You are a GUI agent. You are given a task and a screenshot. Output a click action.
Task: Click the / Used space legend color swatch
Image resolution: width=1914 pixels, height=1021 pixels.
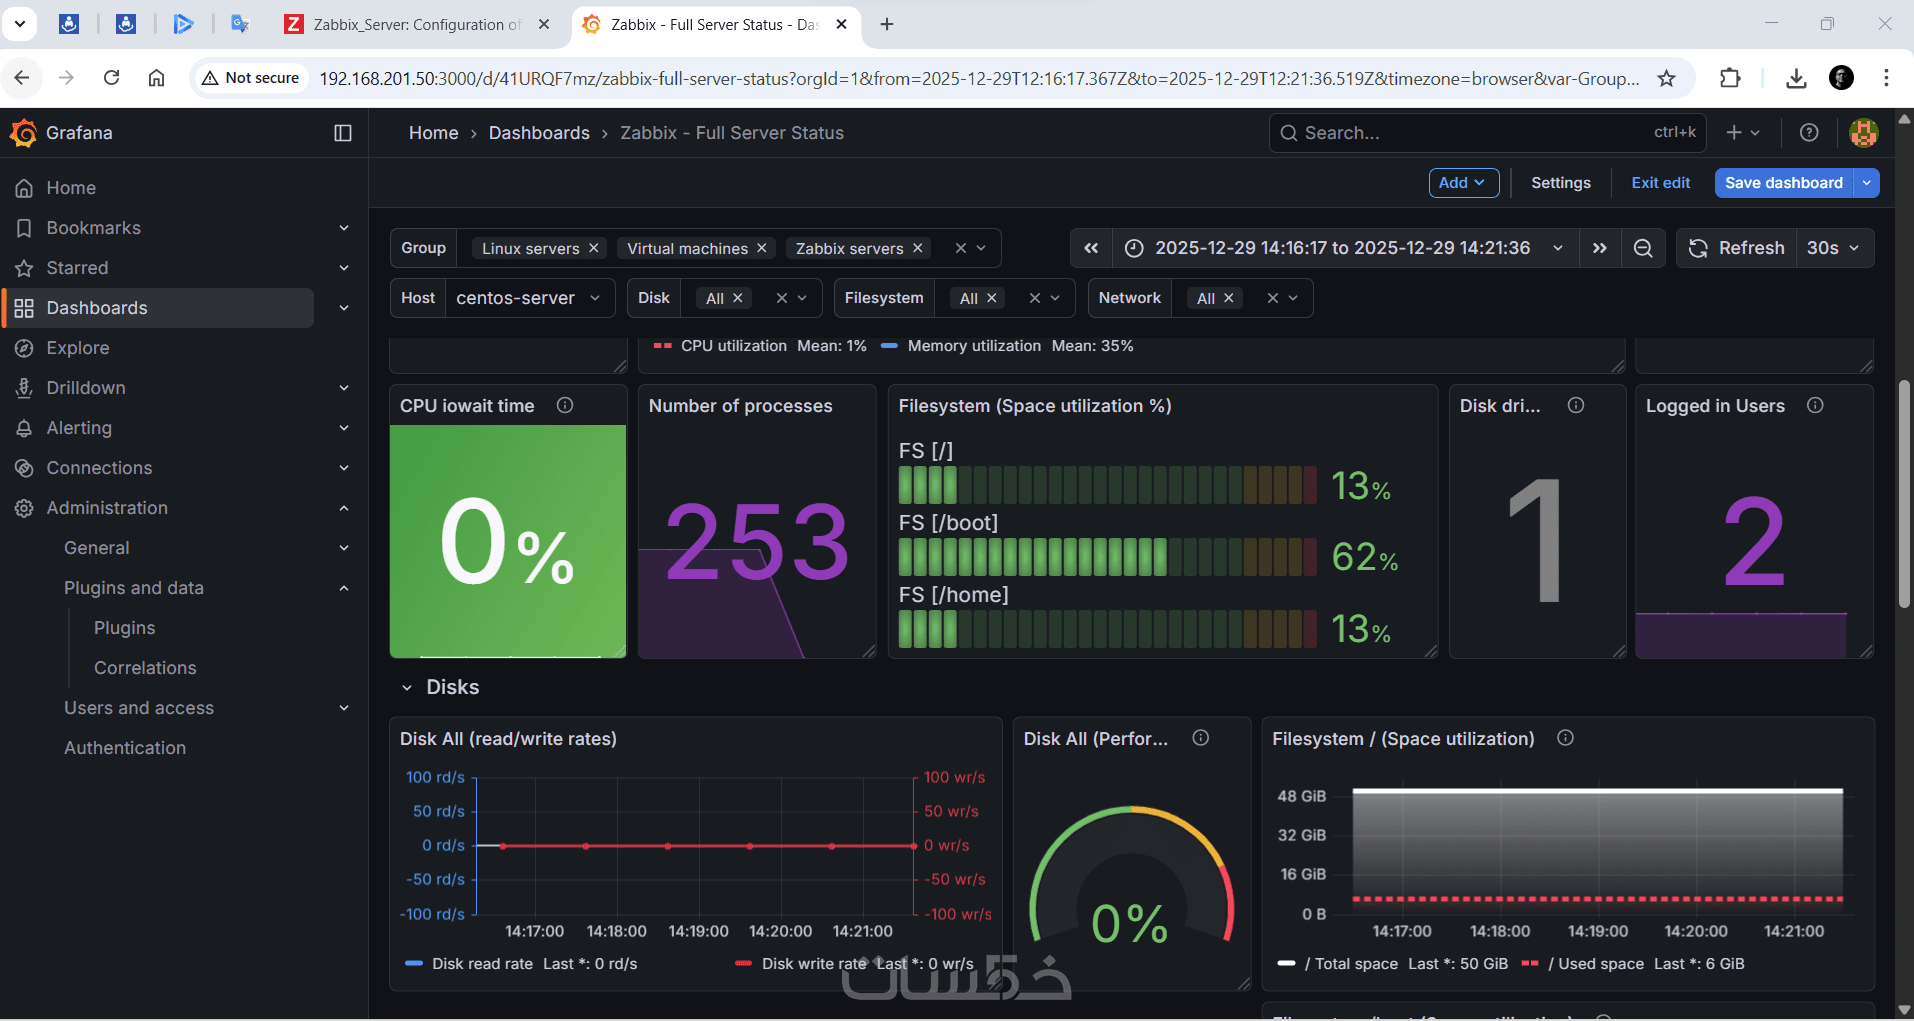click(1530, 964)
